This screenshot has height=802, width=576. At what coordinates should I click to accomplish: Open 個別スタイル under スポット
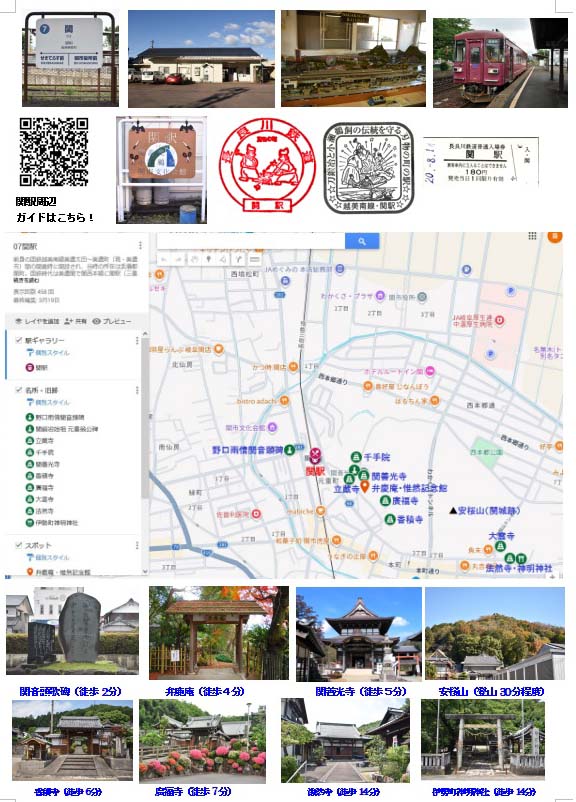[x=48, y=557]
